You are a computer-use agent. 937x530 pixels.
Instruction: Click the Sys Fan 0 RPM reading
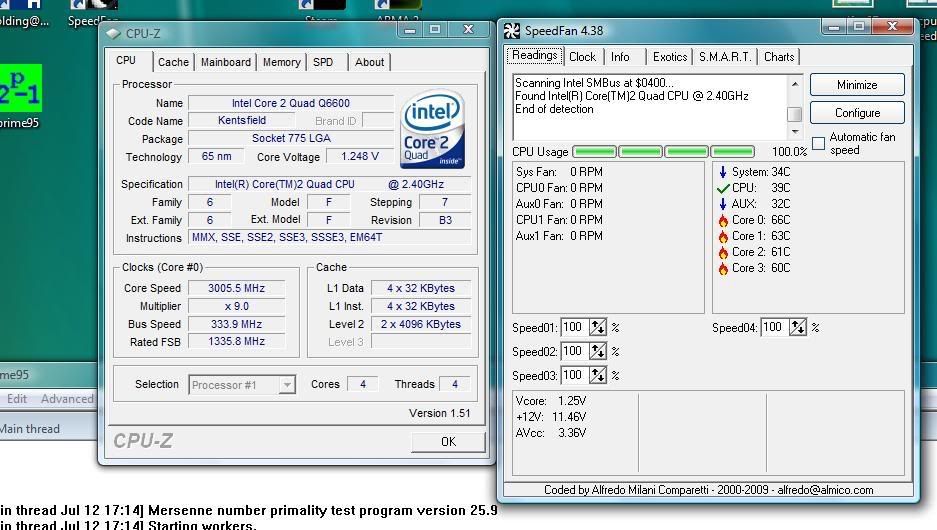(x=559, y=172)
